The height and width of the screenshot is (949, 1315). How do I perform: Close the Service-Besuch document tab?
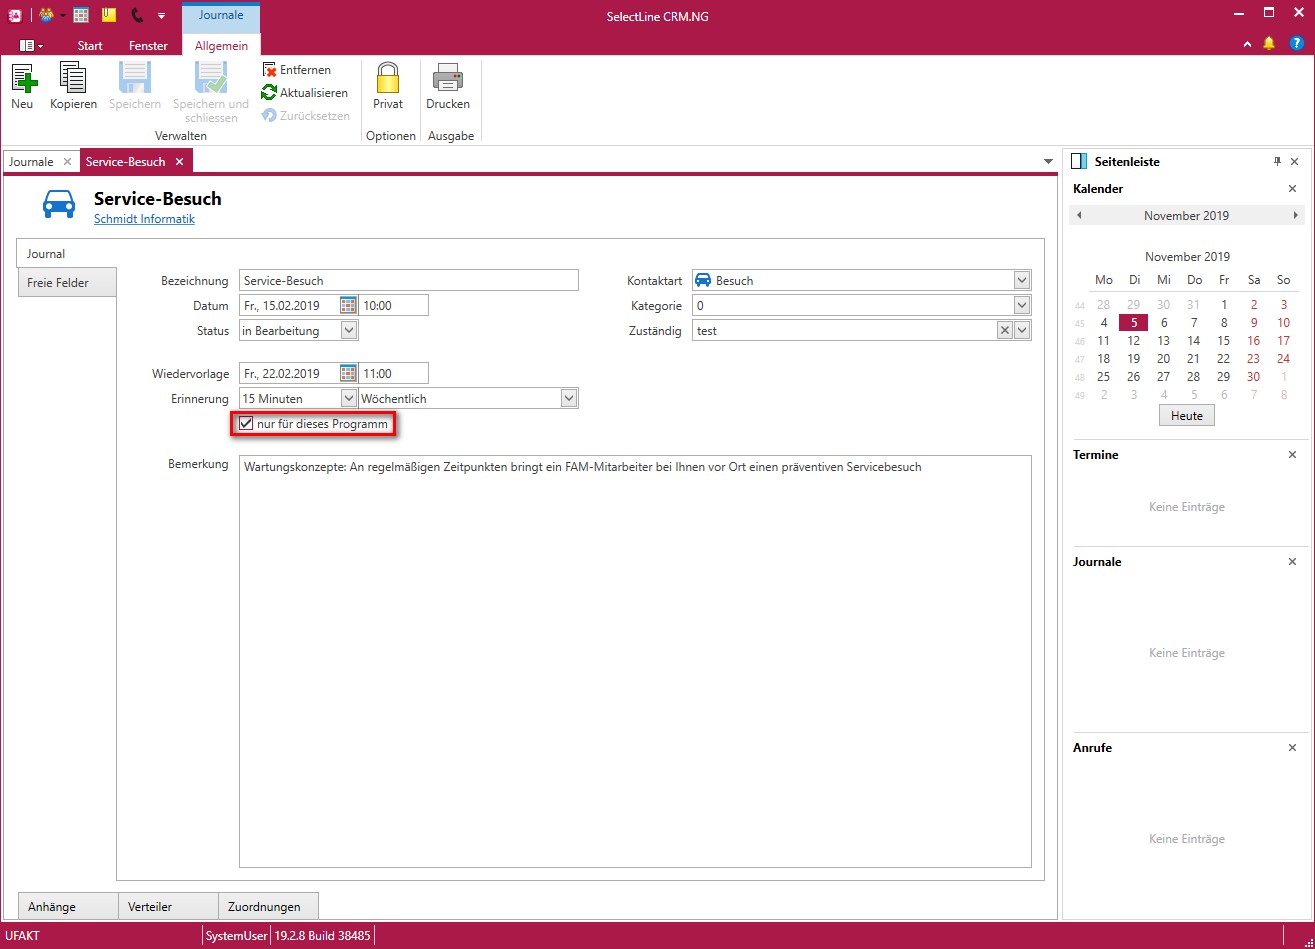click(x=179, y=161)
